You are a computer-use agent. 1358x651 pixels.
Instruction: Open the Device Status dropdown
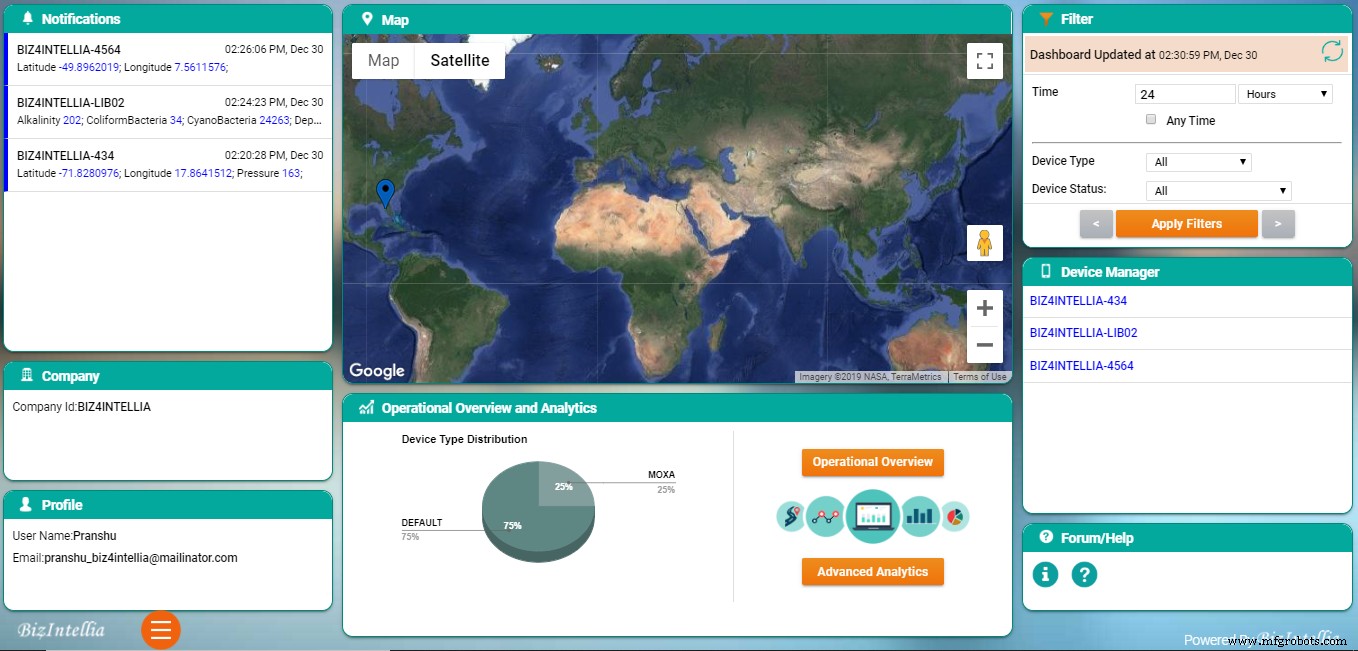click(x=1218, y=190)
